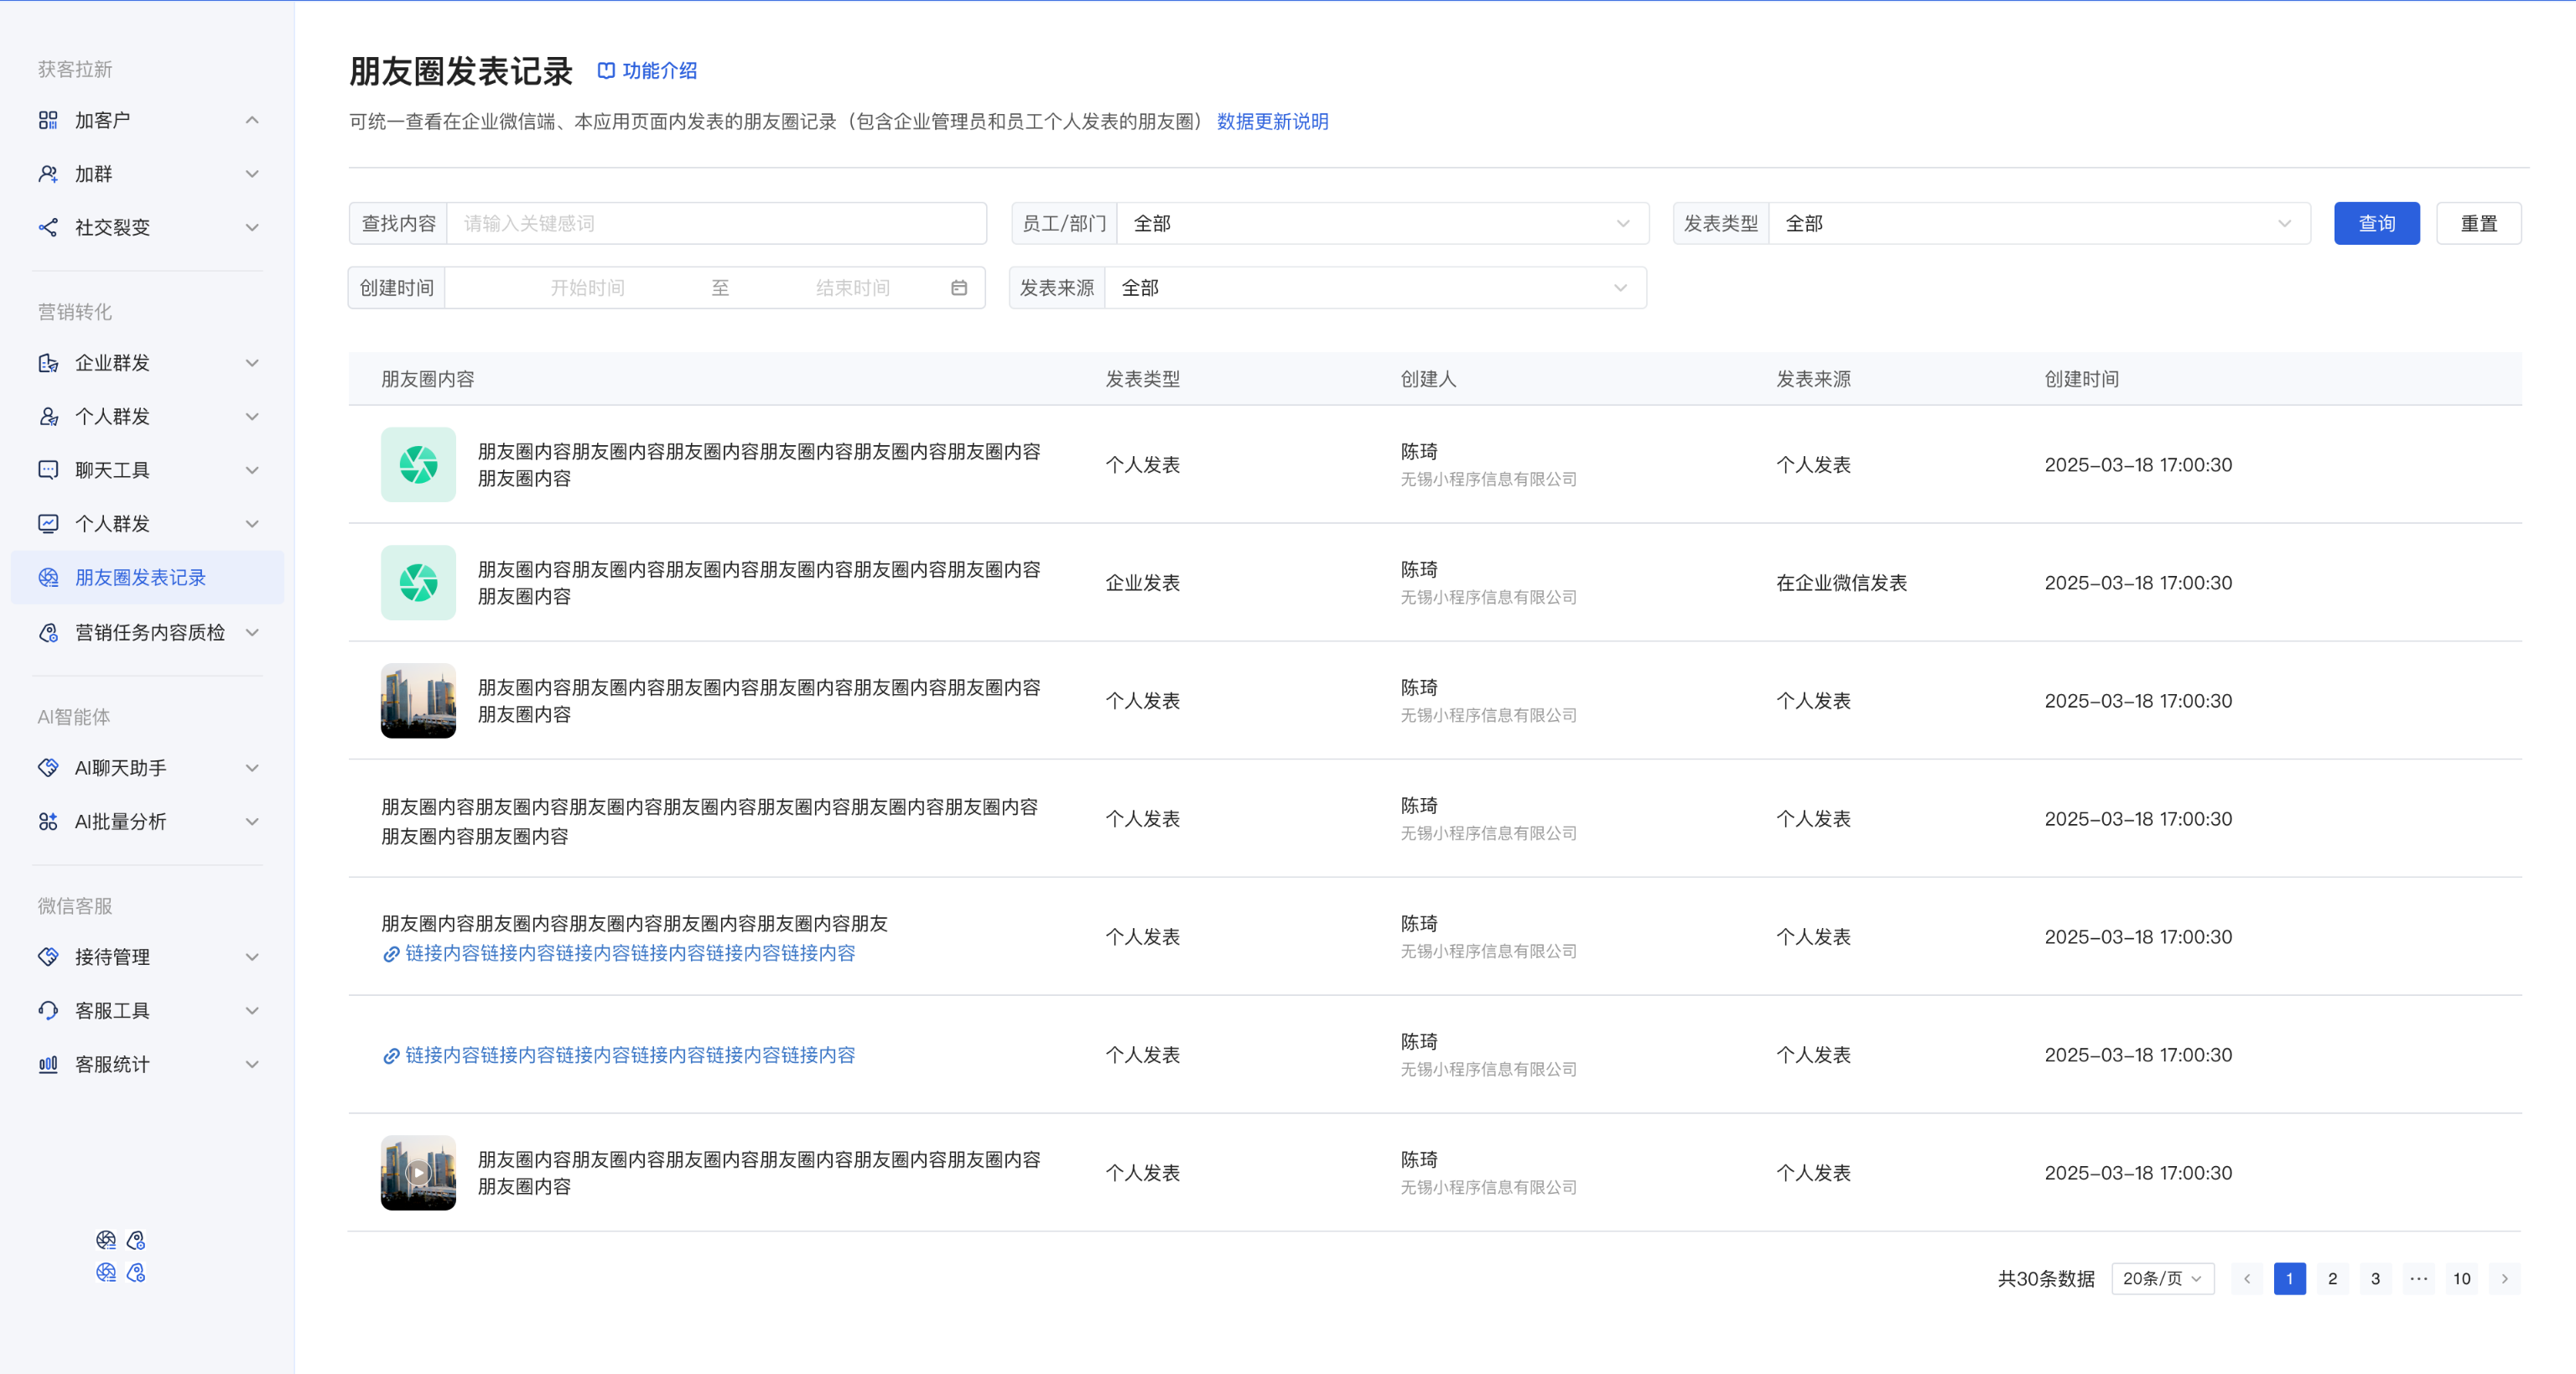The height and width of the screenshot is (1374, 2576).
Task: Open the 20条/页 page size dropdown
Action: [x=2163, y=1278]
